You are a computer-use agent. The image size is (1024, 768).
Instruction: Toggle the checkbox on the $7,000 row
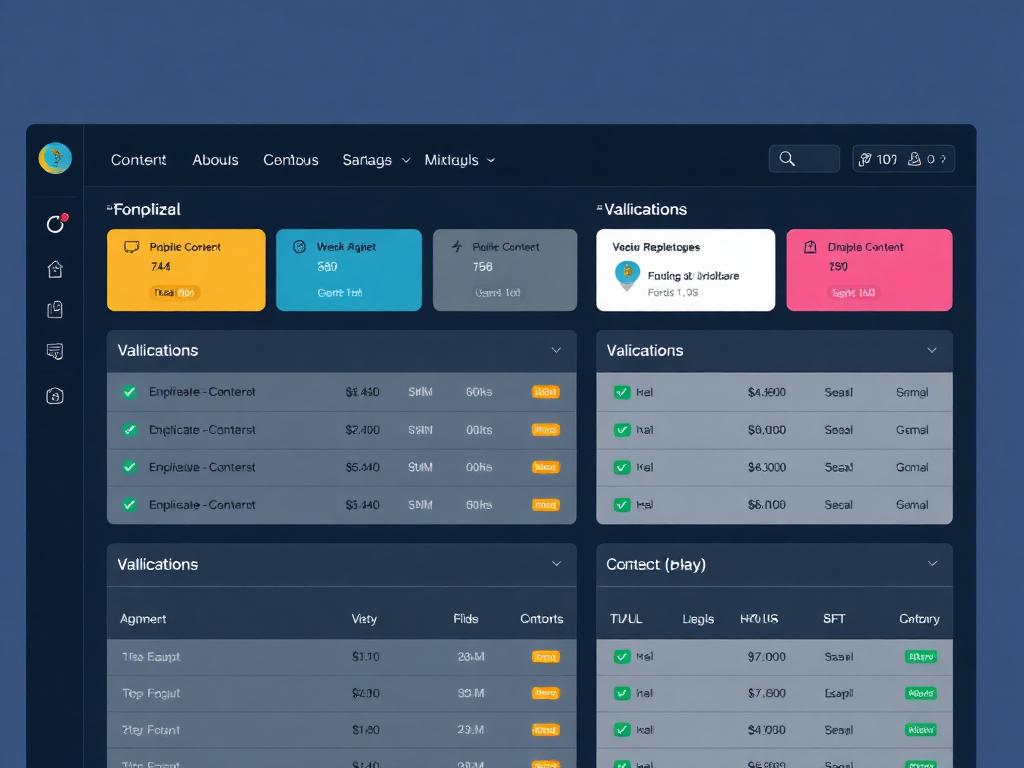(621, 657)
